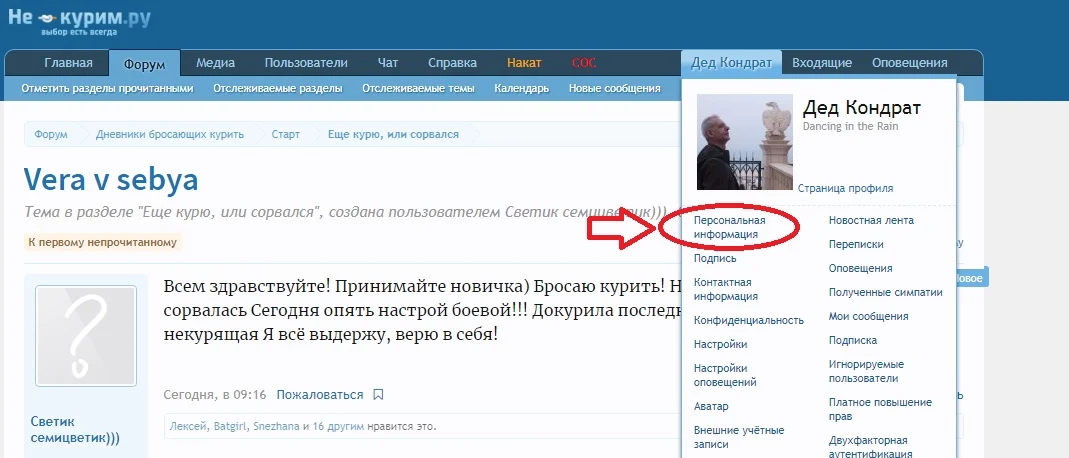The image size is (1069, 458).
Task: Open Входящие in the top bar
Action: point(822,63)
